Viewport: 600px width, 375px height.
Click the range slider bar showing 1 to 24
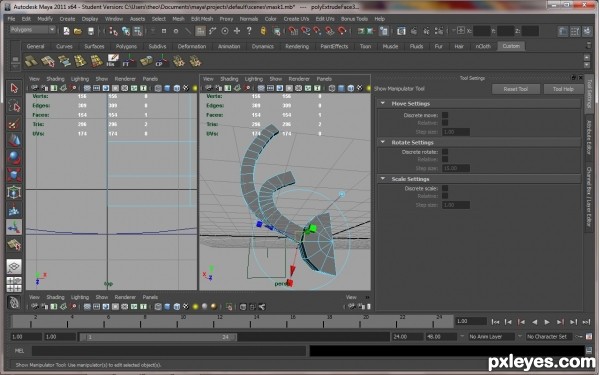[x=158, y=337]
